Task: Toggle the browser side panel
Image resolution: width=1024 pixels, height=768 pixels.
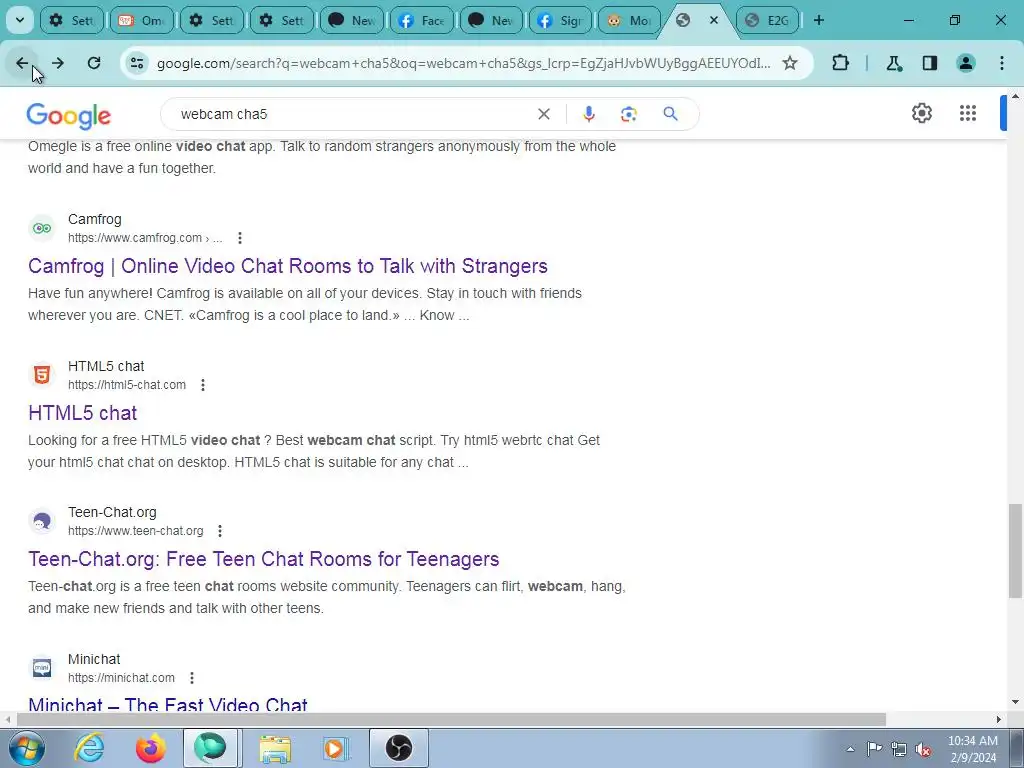Action: tap(929, 63)
